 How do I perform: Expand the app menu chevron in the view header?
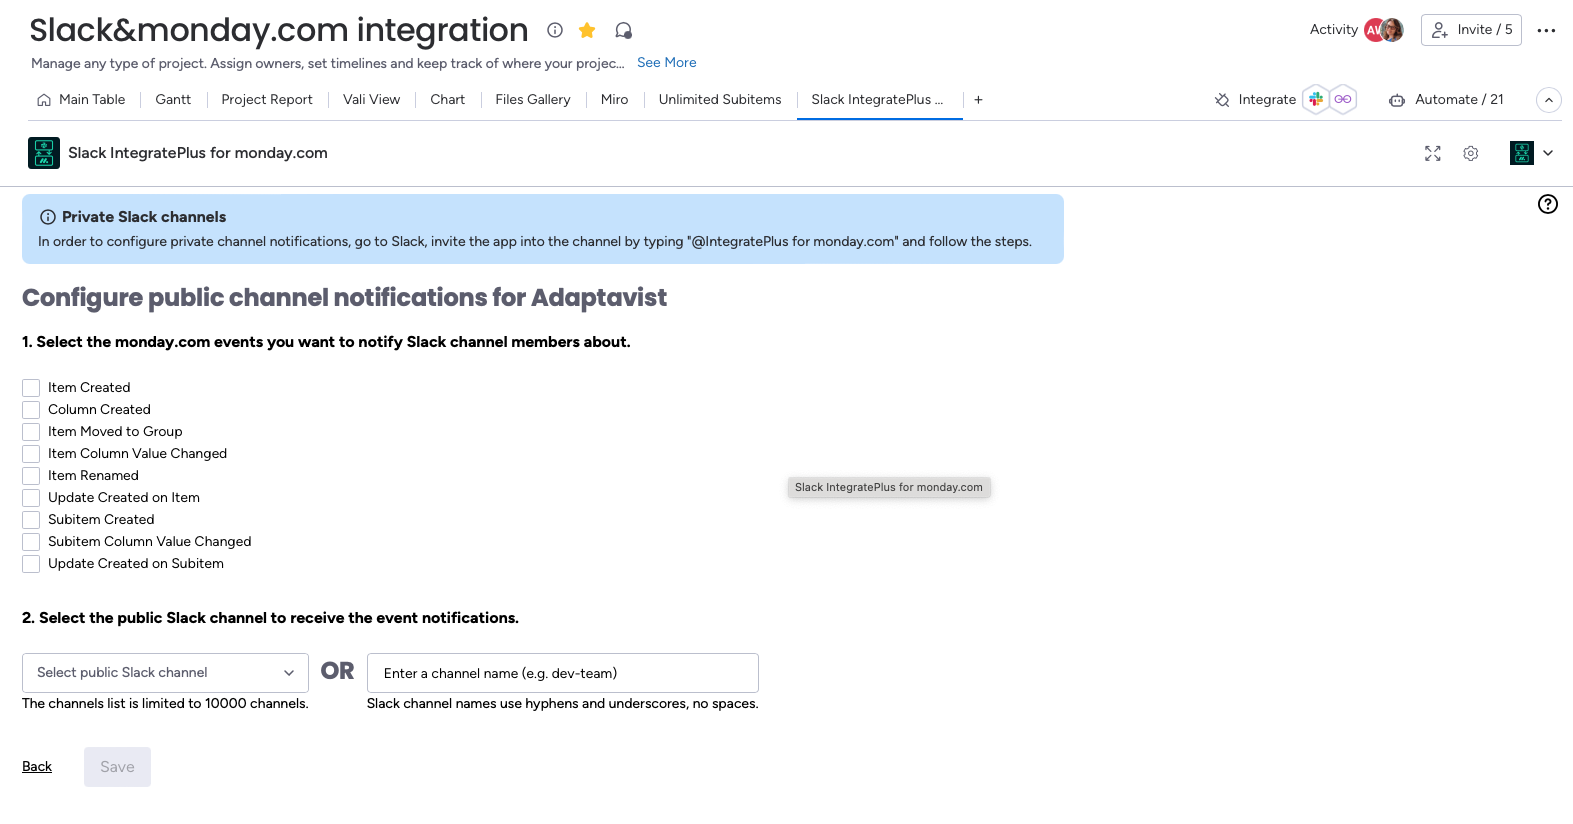pyautogui.click(x=1548, y=153)
